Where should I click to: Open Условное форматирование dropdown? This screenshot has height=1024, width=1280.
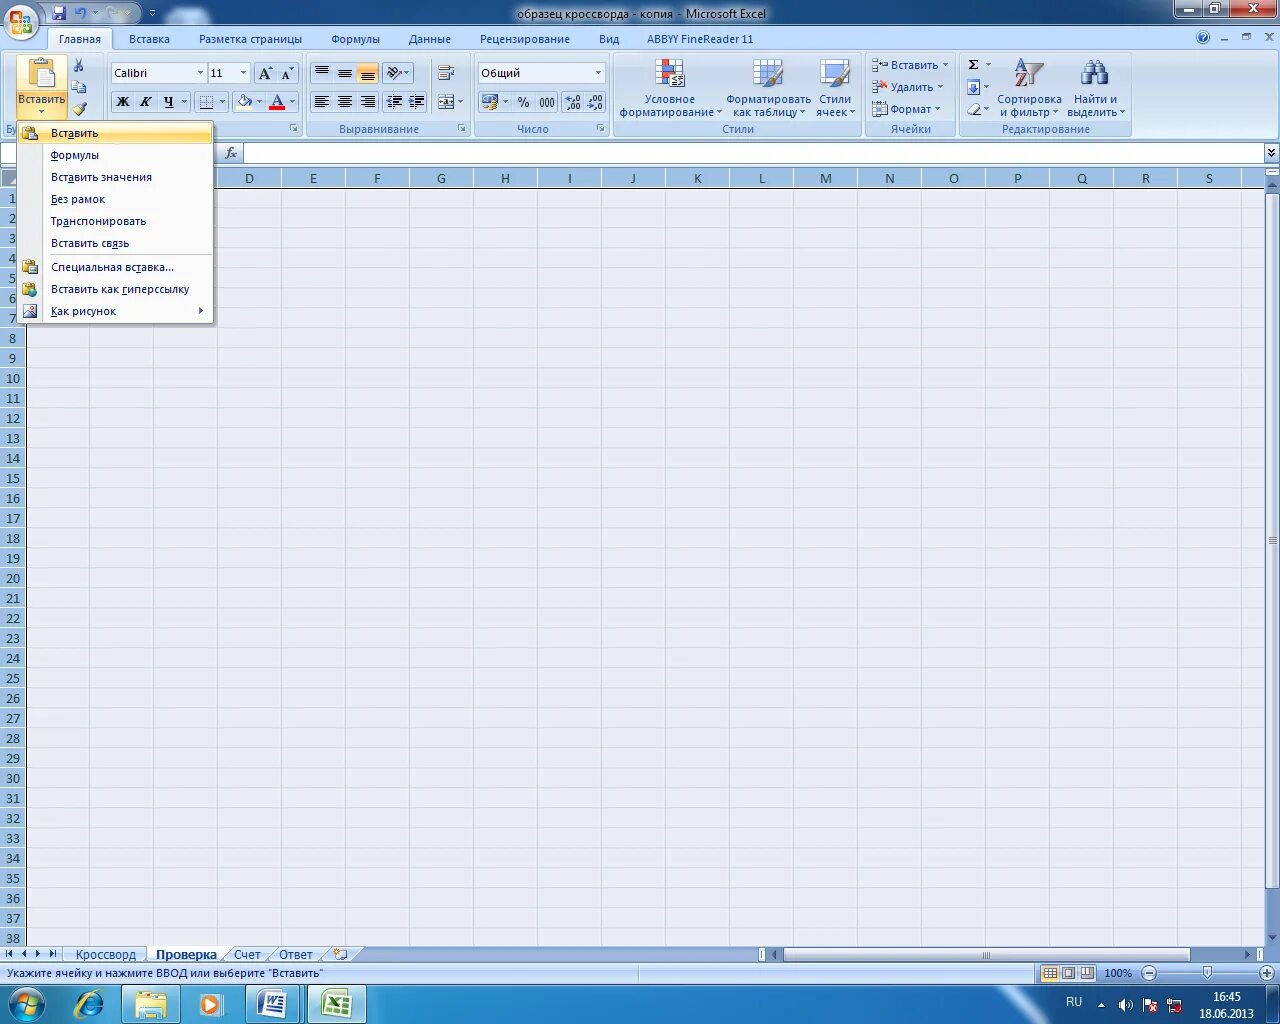670,88
